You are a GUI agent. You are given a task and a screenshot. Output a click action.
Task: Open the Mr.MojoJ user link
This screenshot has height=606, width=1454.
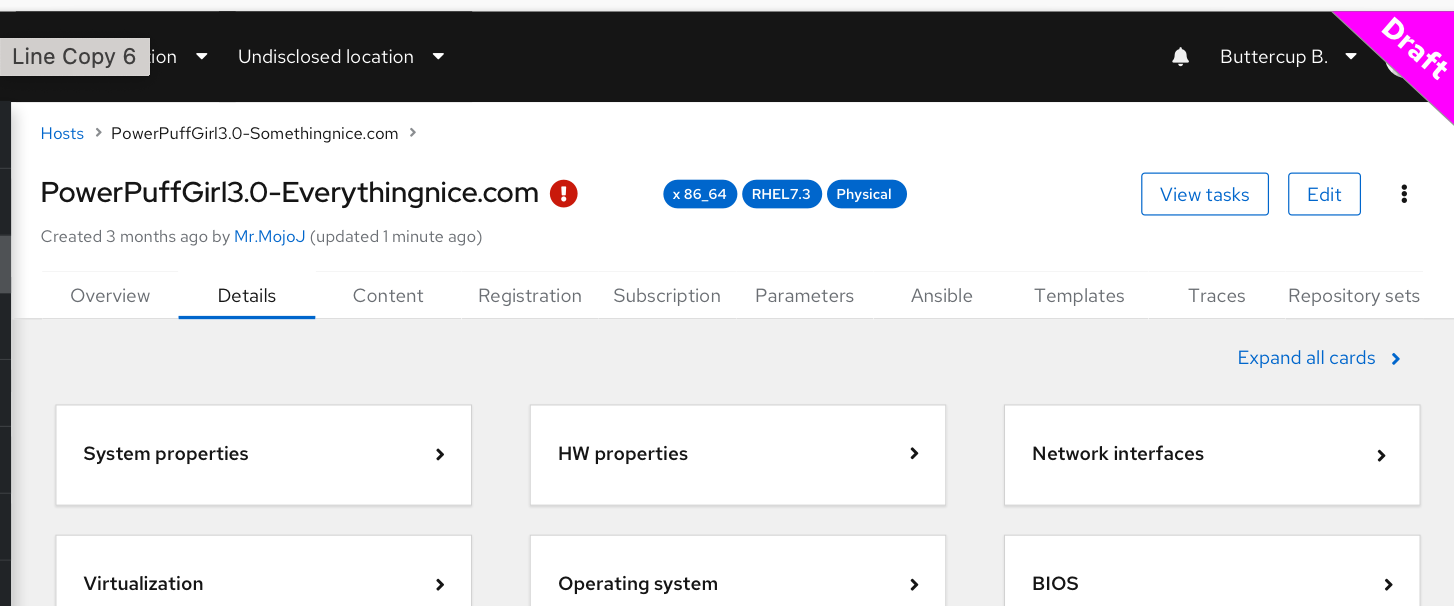click(270, 237)
